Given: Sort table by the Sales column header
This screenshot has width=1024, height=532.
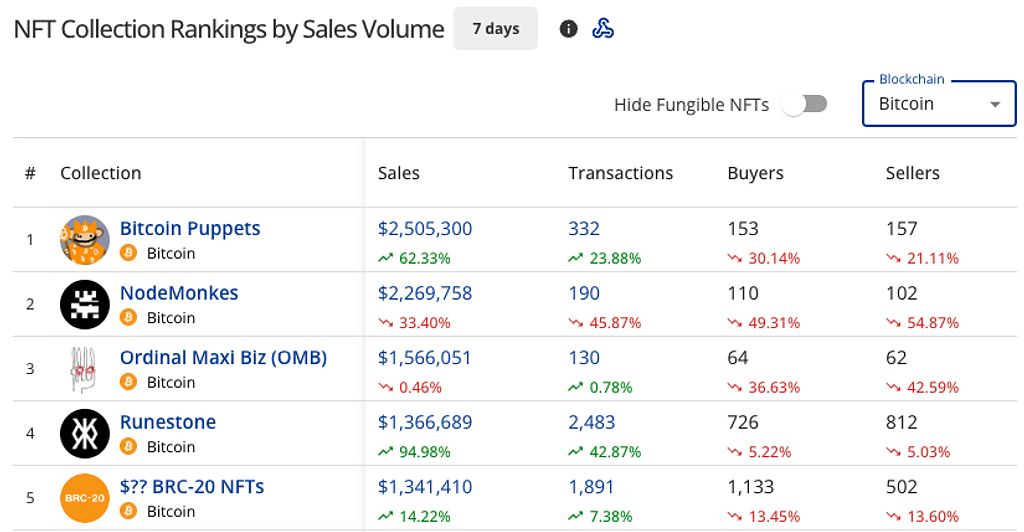Looking at the screenshot, I should (399, 173).
